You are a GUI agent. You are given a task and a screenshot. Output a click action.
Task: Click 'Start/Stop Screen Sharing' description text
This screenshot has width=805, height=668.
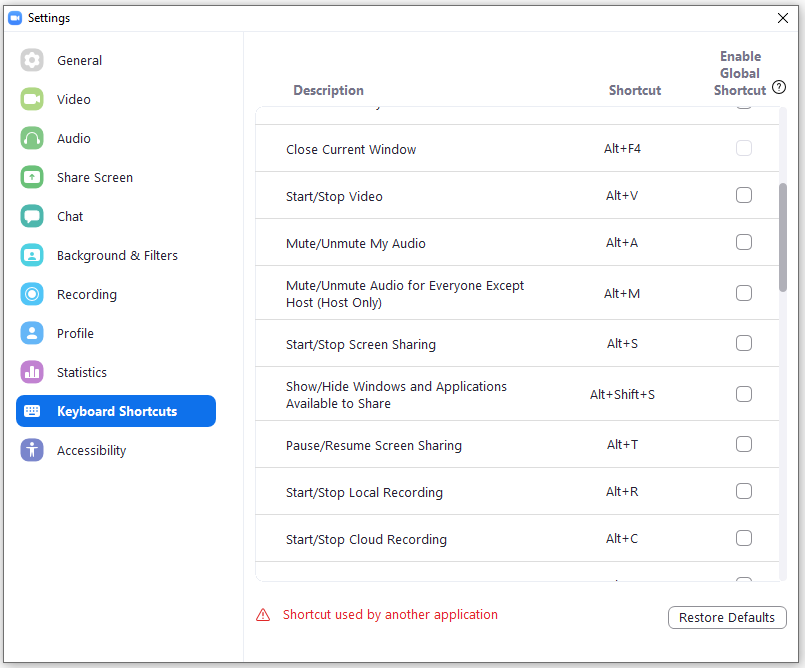pos(361,345)
